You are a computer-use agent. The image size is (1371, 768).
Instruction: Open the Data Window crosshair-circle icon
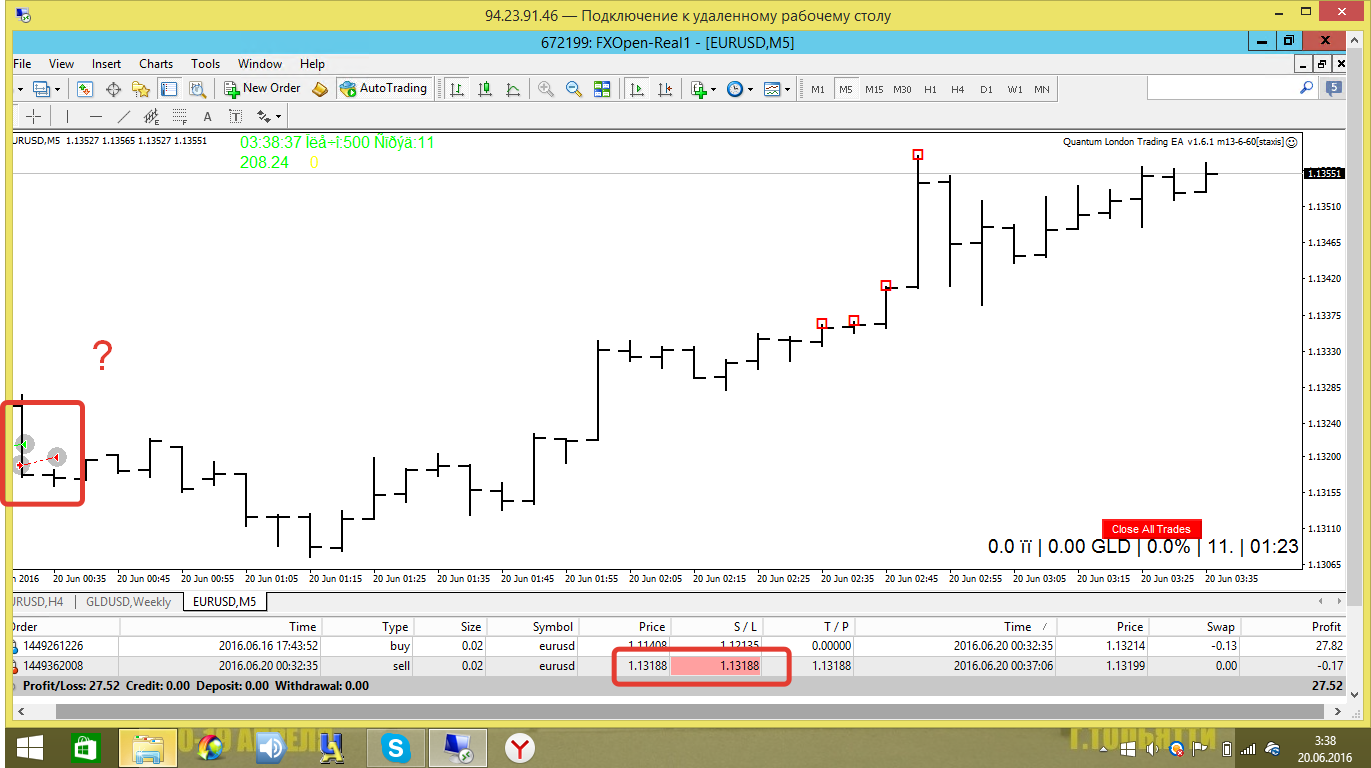coord(113,89)
